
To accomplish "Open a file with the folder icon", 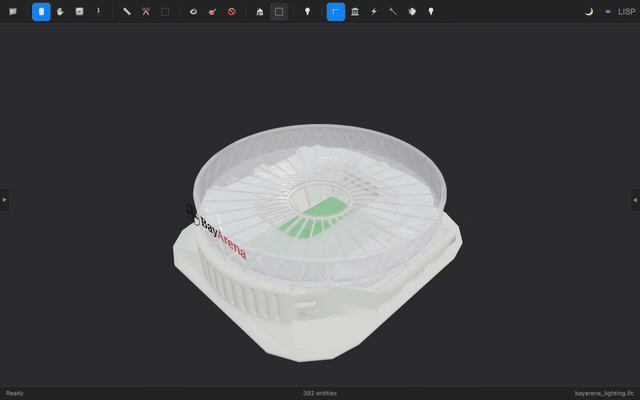I will 13,11.
